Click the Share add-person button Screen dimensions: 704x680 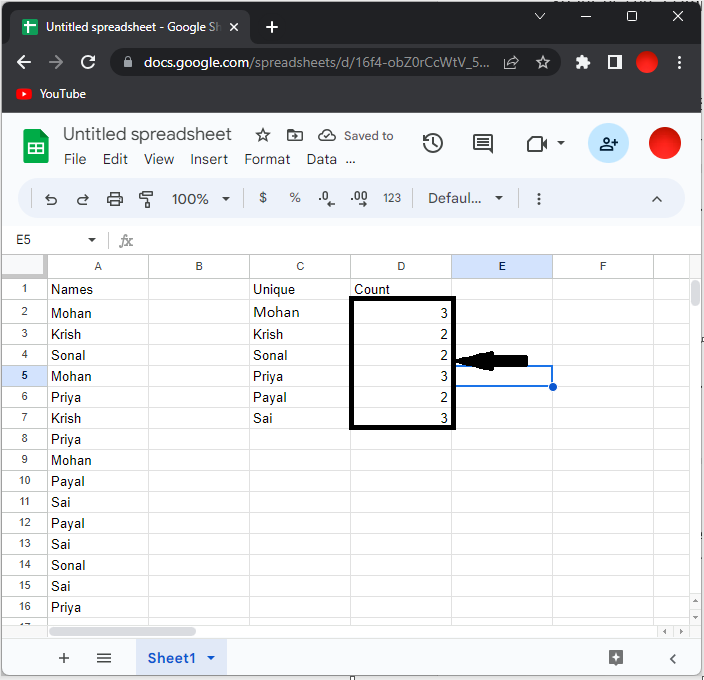click(x=608, y=143)
